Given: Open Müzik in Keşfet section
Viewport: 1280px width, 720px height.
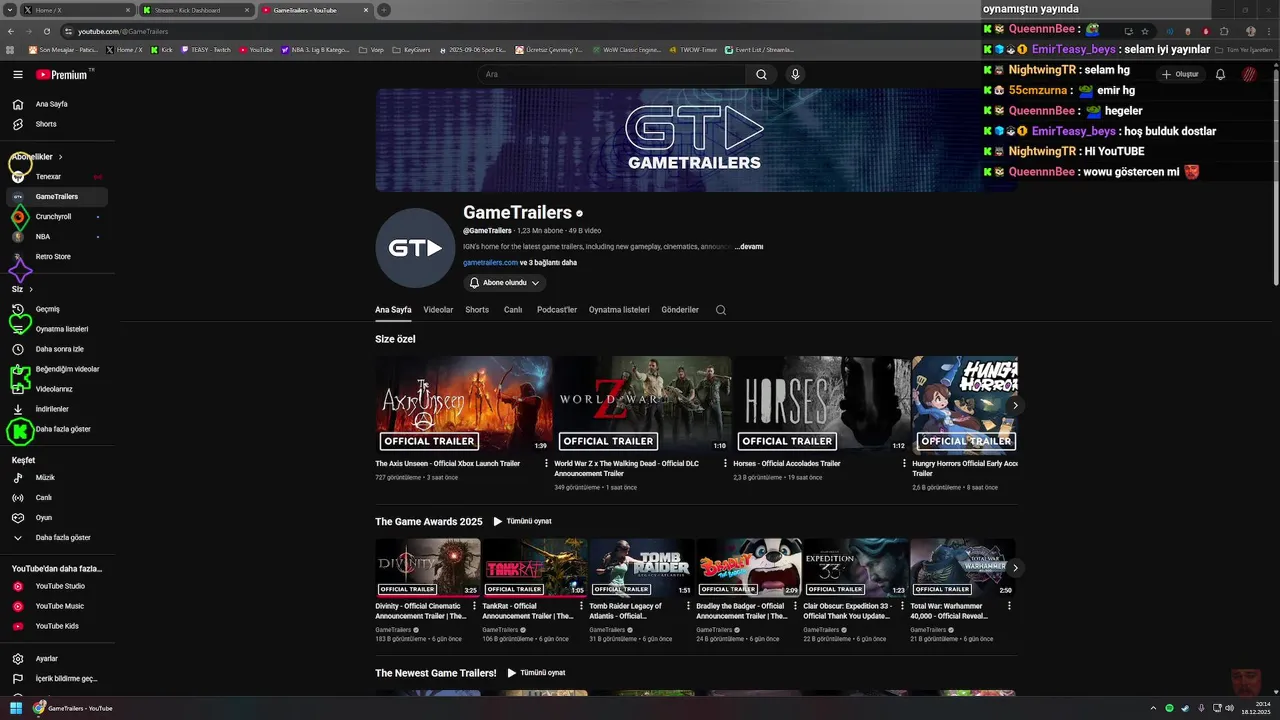Looking at the screenshot, I should [x=55, y=478].
